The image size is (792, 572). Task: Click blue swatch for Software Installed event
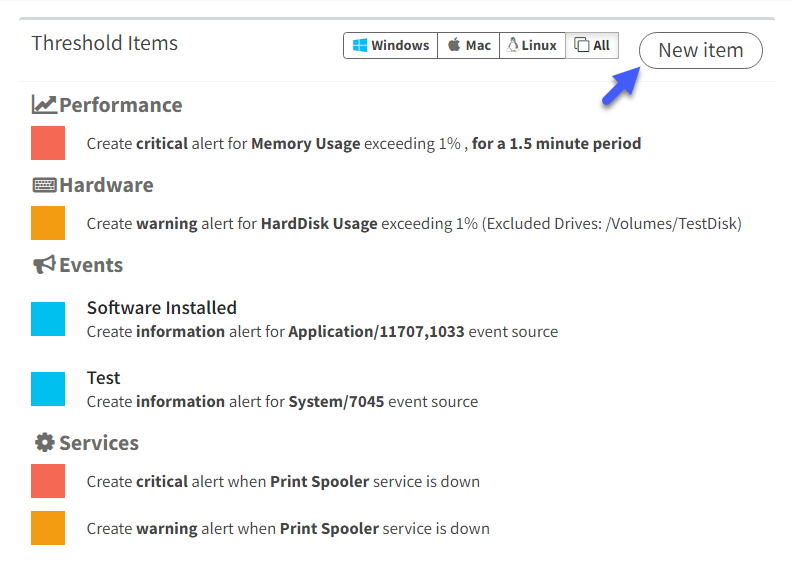tap(48, 319)
